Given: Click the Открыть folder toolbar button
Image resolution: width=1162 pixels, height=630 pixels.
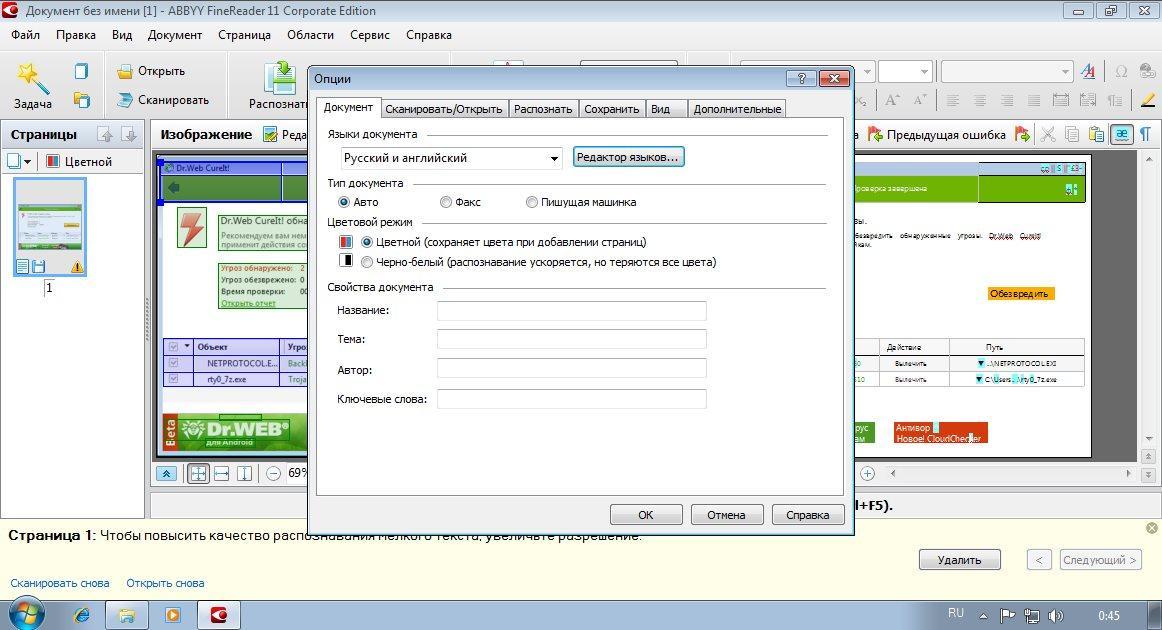Looking at the screenshot, I should (151, 71).
